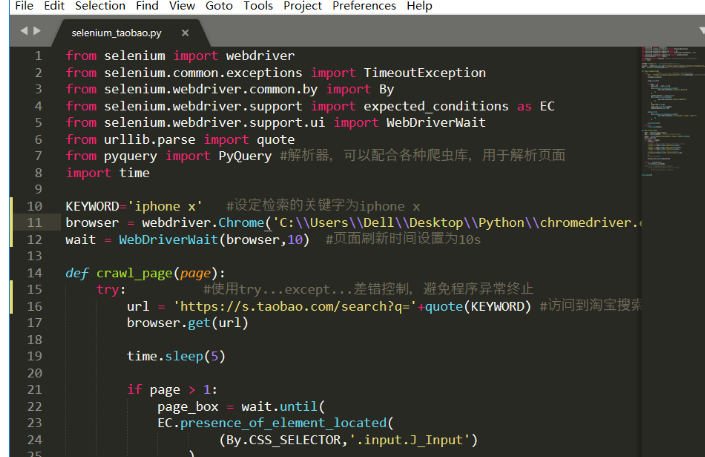Click the 'try:' keyword on line 15
The width and height of the screenshot is (705, 457).
(x=111, y=290)
